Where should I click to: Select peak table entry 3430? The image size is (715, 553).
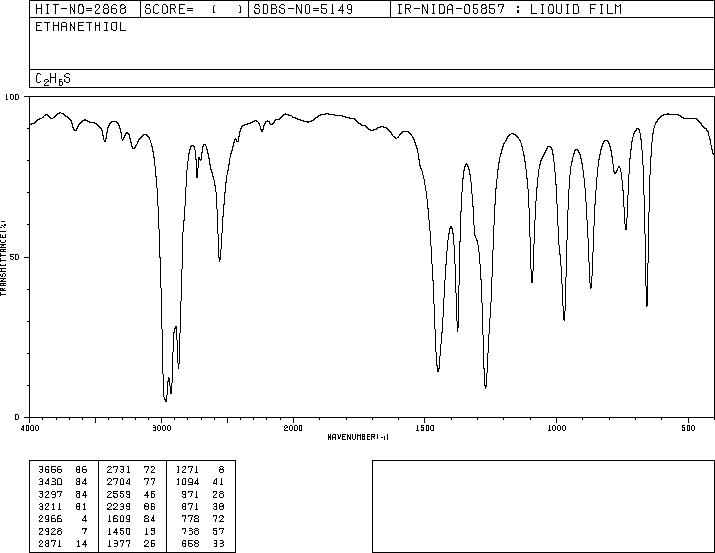pyautogui.click(x=50, y=482)
